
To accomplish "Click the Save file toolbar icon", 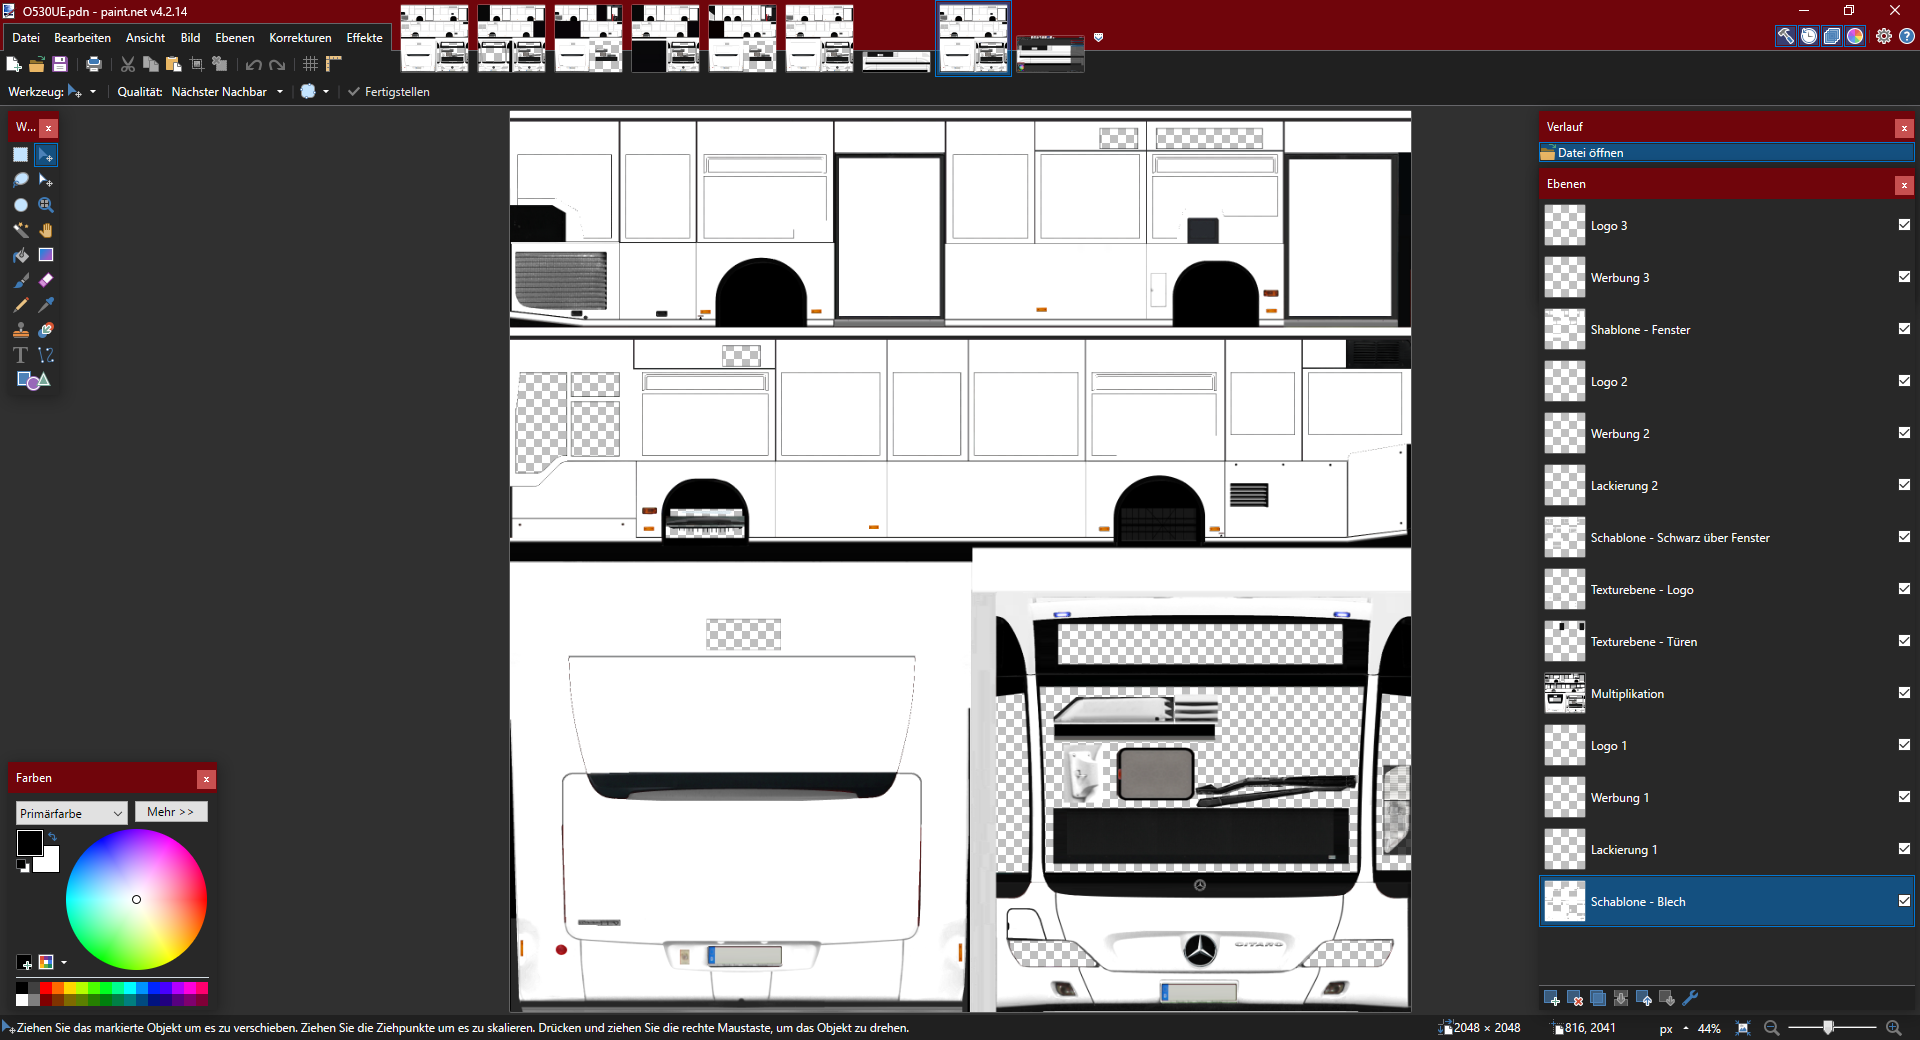I will pos(60,64).
